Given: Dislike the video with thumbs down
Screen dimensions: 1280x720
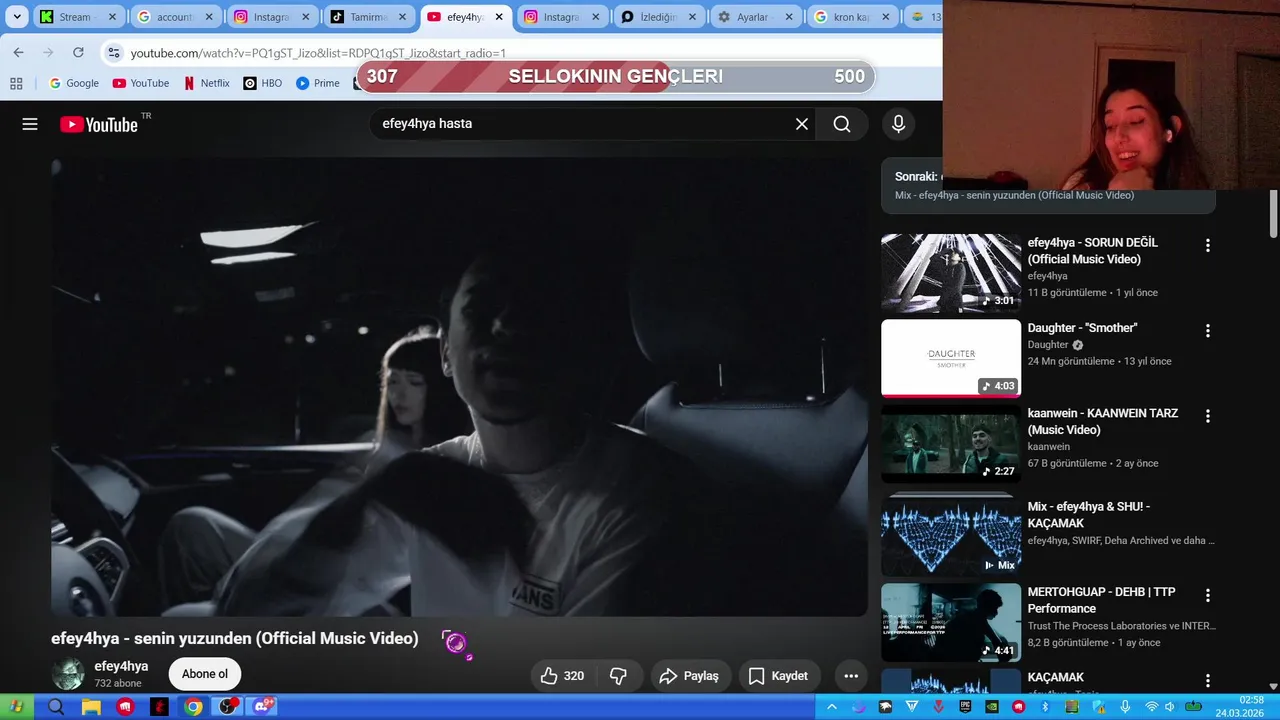Looking at the screenshot, I should click(619, 676).
